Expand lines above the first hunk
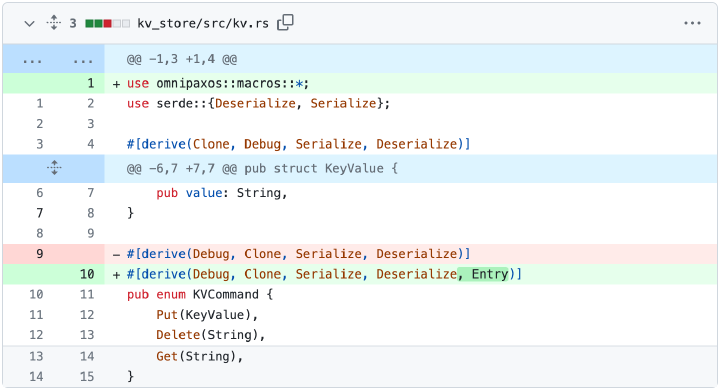 pos(53,60)
